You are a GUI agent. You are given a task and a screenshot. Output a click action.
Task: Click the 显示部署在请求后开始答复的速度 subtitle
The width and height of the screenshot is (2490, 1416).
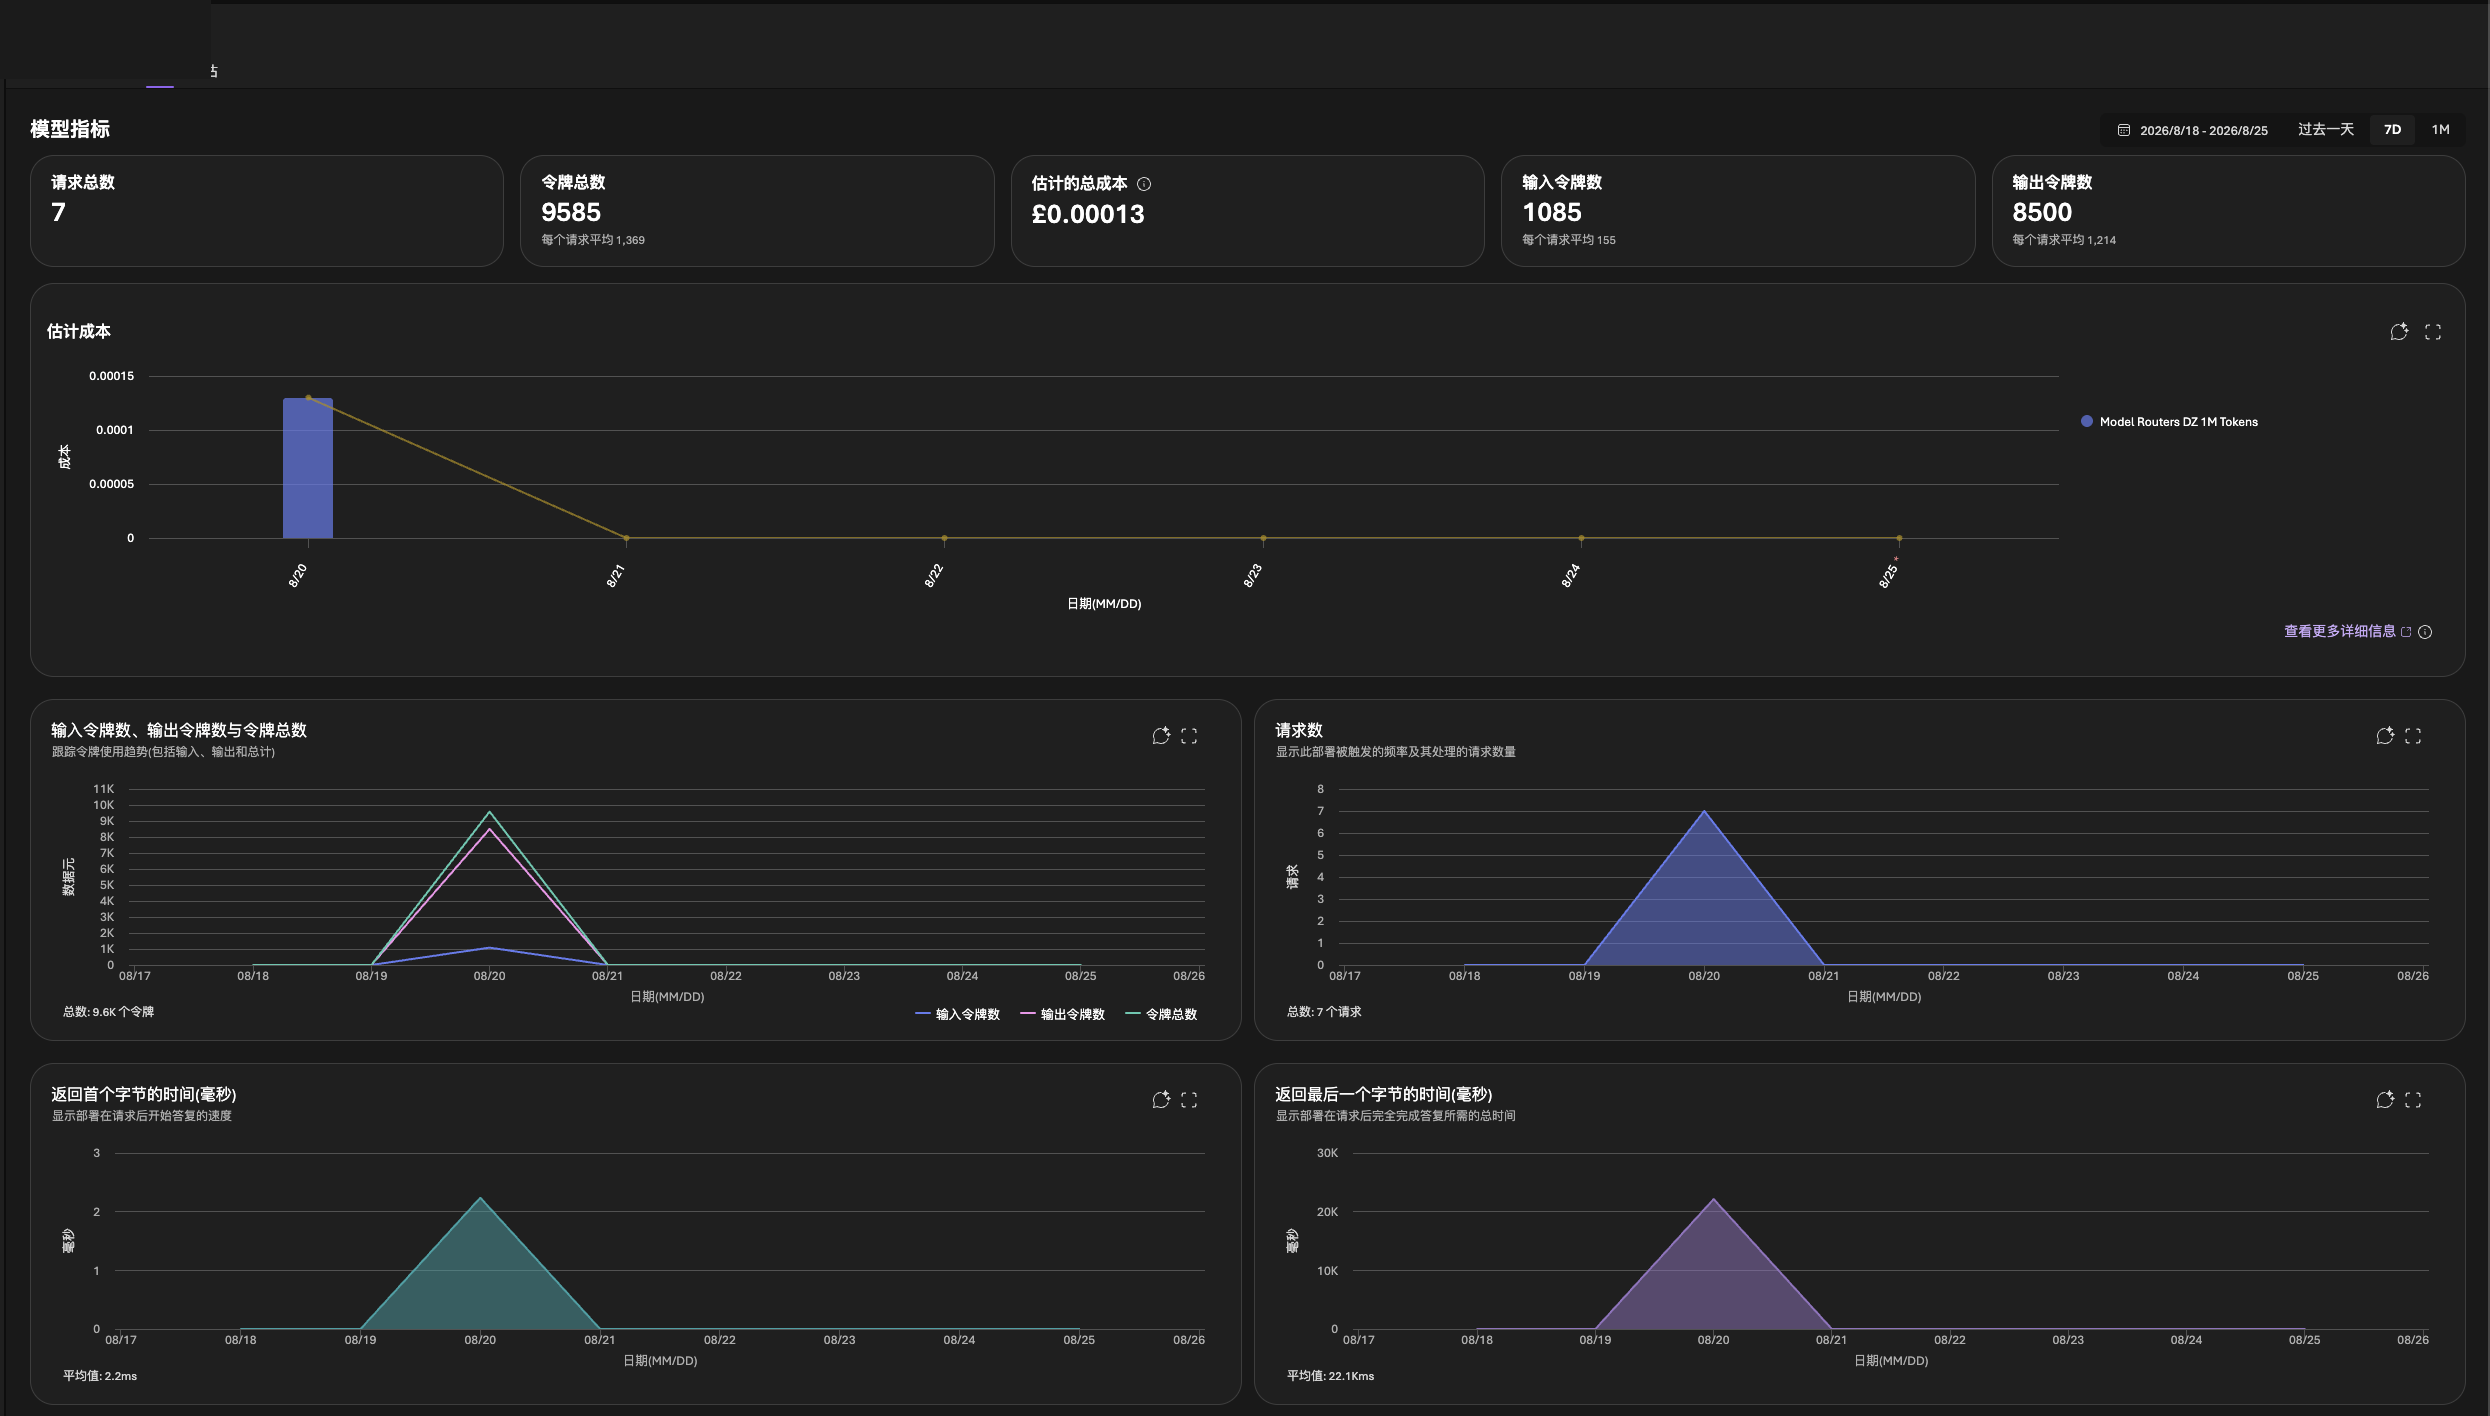click(142, 1116)
